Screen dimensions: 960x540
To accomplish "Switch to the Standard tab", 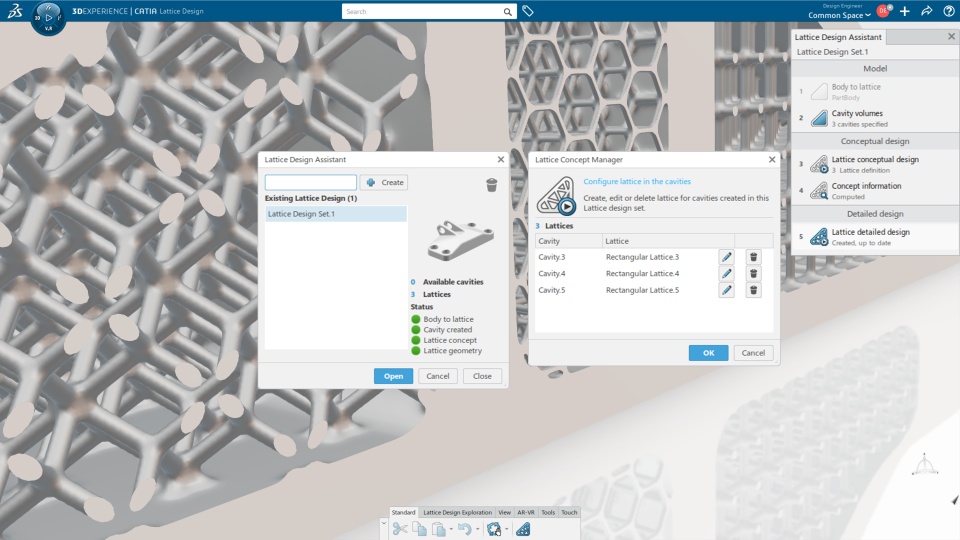I will tap(403, 512).
